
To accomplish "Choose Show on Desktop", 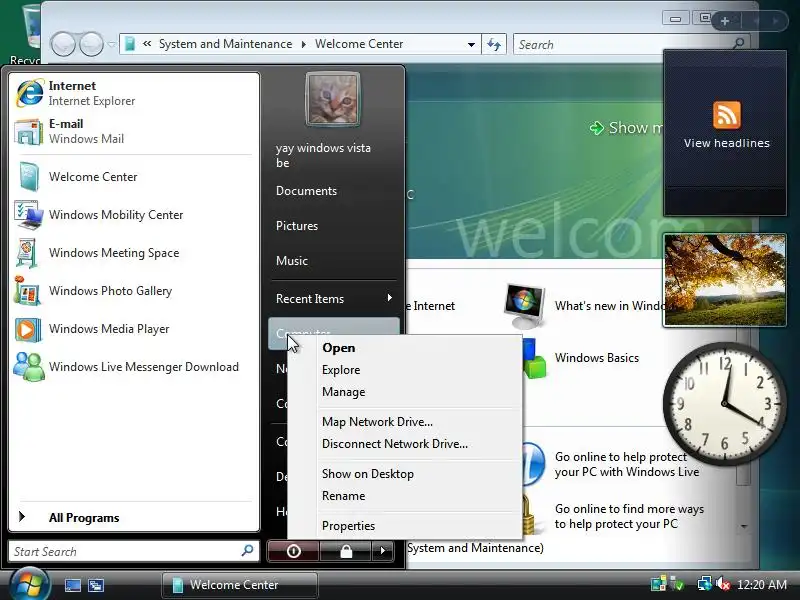I will (x=367, y=474).
